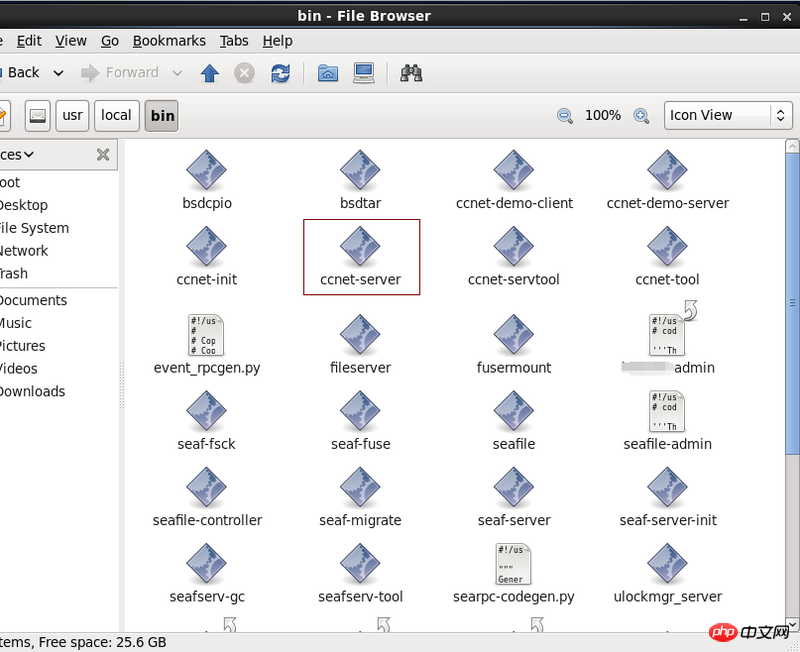Screen dimensions: 800x652
Task: Open Downloads bookmark in the sidebar
Action: click(x=33, y=391)
